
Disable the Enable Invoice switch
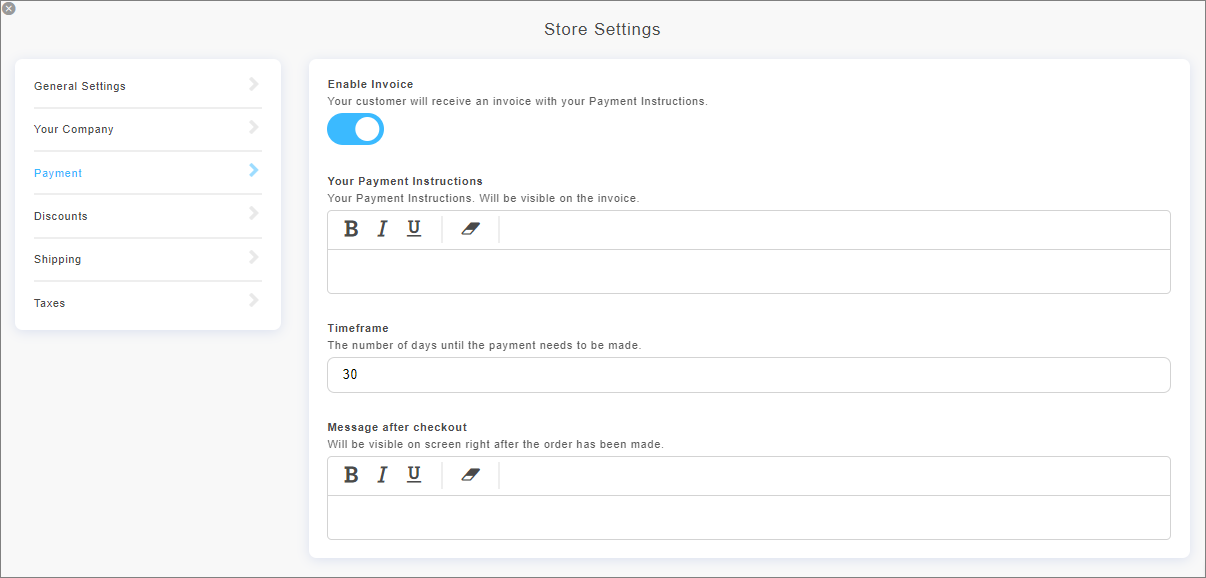(356, 129)
